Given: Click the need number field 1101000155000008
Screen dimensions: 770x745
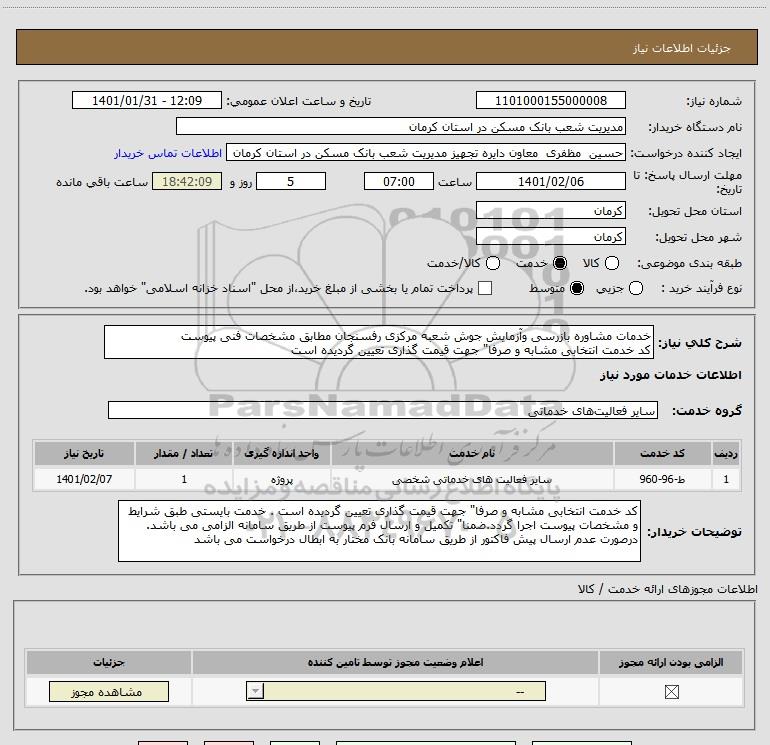Looking at the screenshot, I should tap(550, 101).
